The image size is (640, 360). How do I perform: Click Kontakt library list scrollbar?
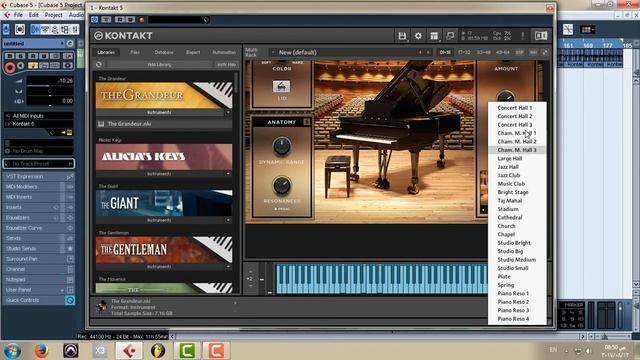pyautogui.click(x=236, y=83)
